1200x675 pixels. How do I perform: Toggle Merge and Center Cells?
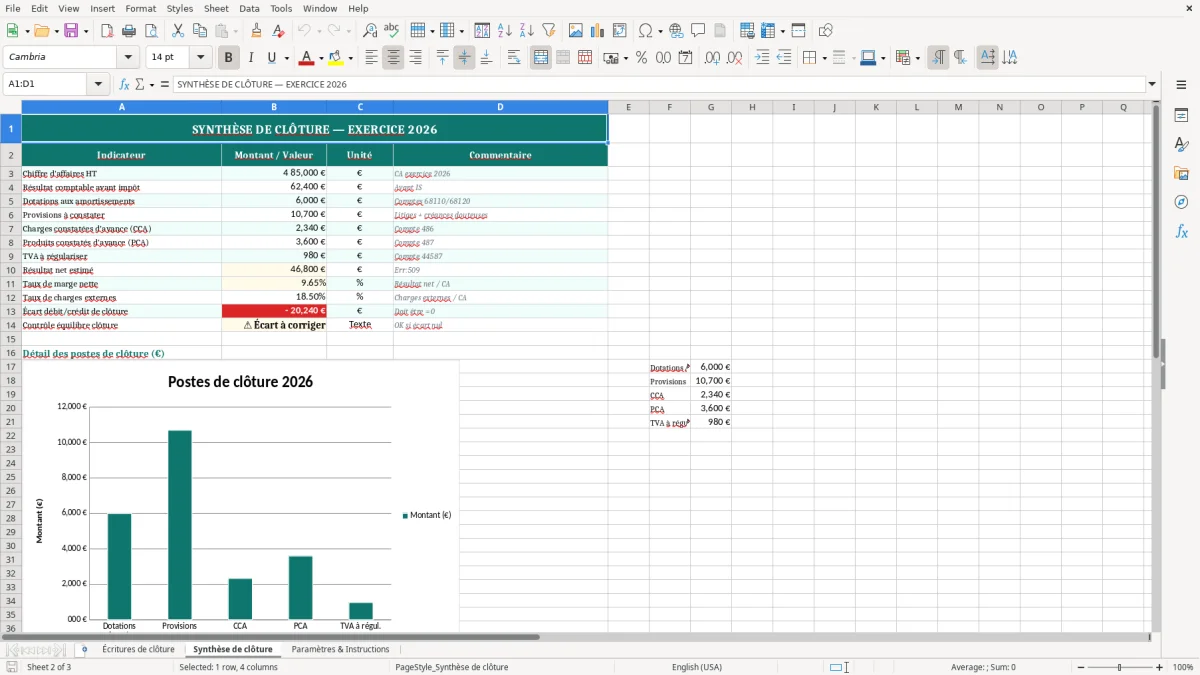coord(541,58)
